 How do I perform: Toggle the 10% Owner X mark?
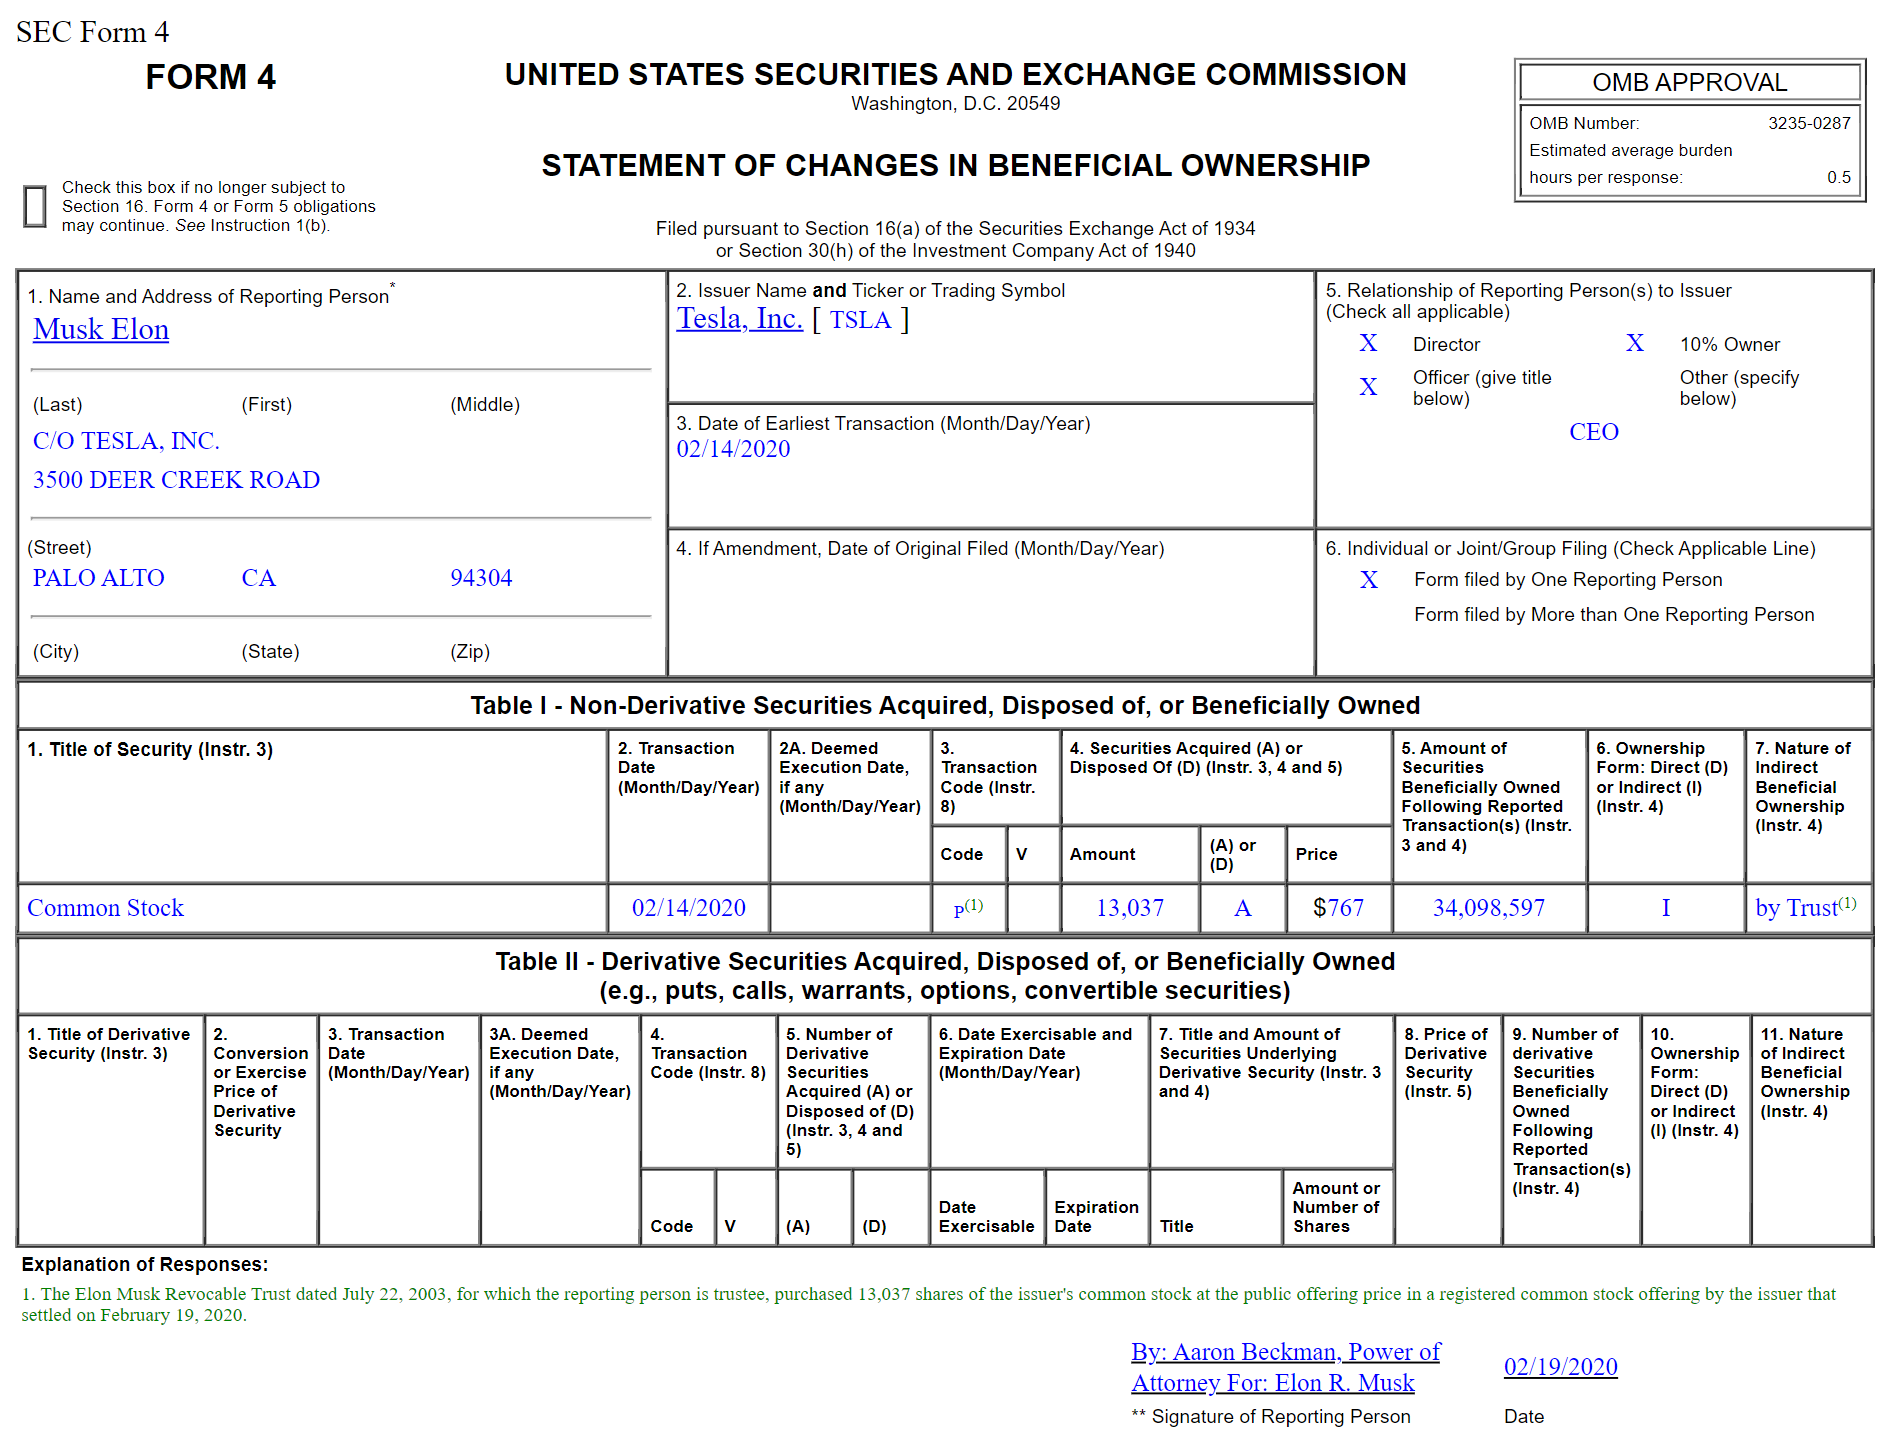pos(1635,343)
